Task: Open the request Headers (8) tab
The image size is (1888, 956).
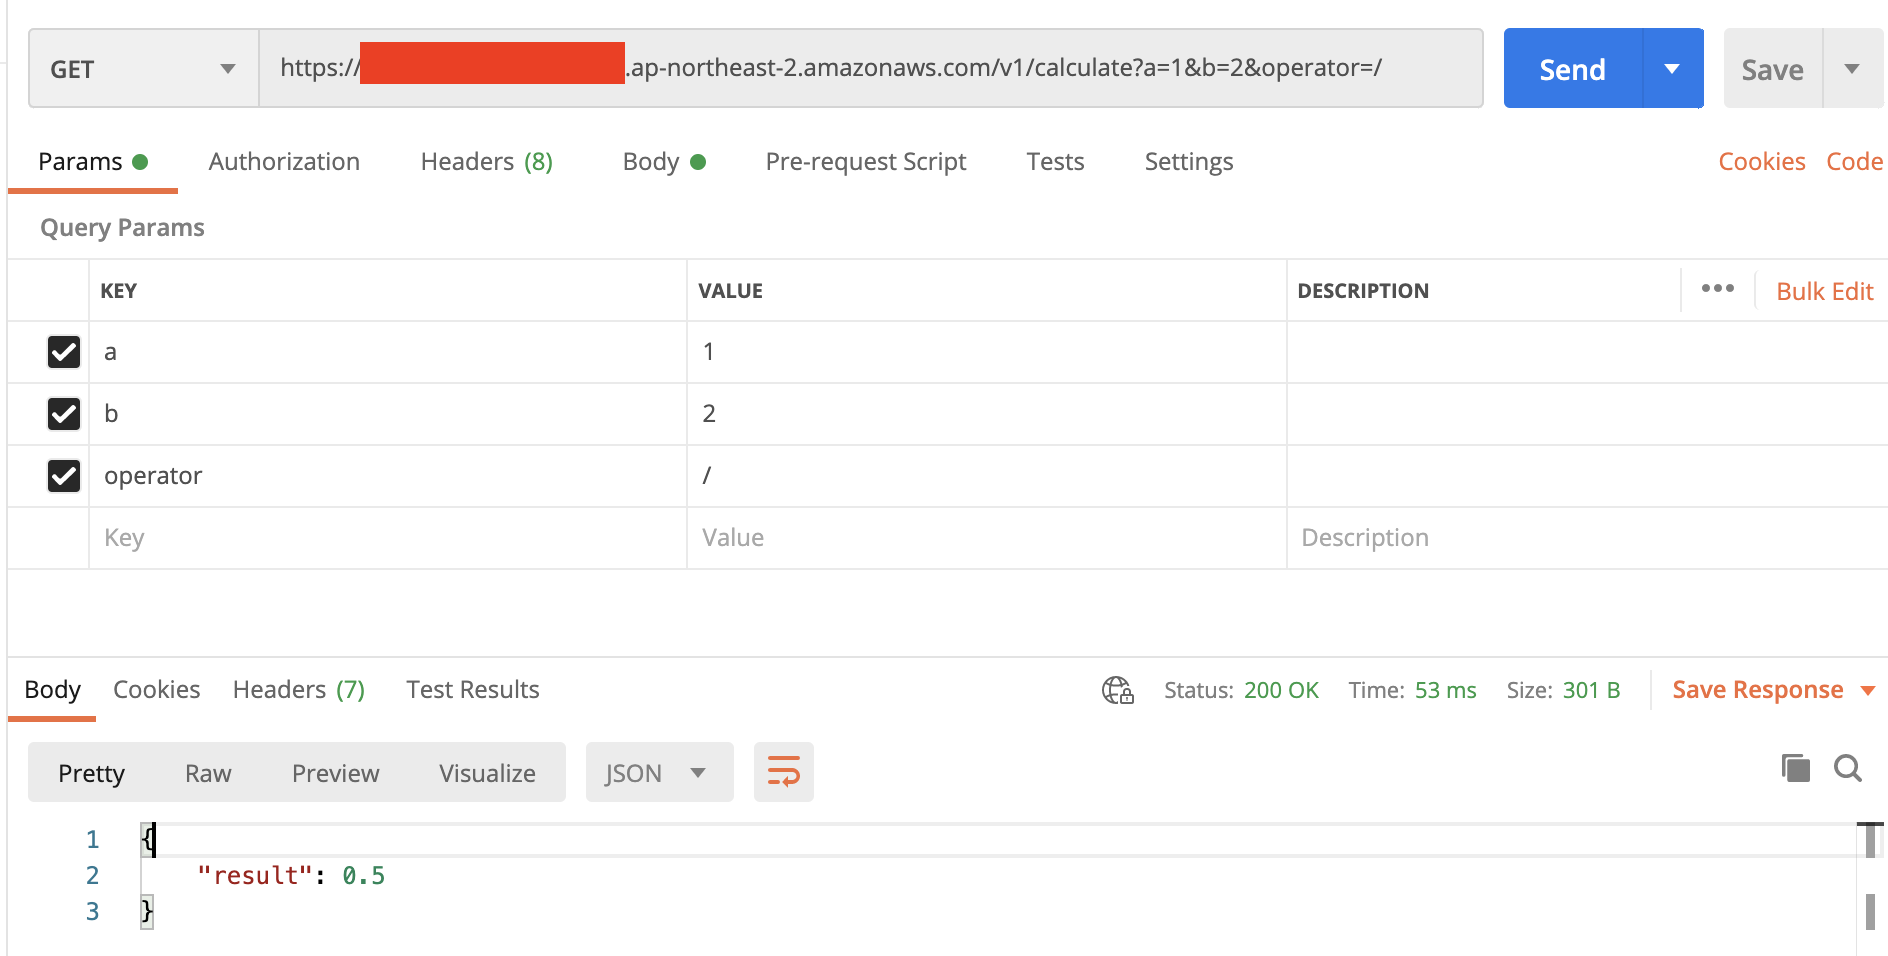Action: click(x=486, y=162)
